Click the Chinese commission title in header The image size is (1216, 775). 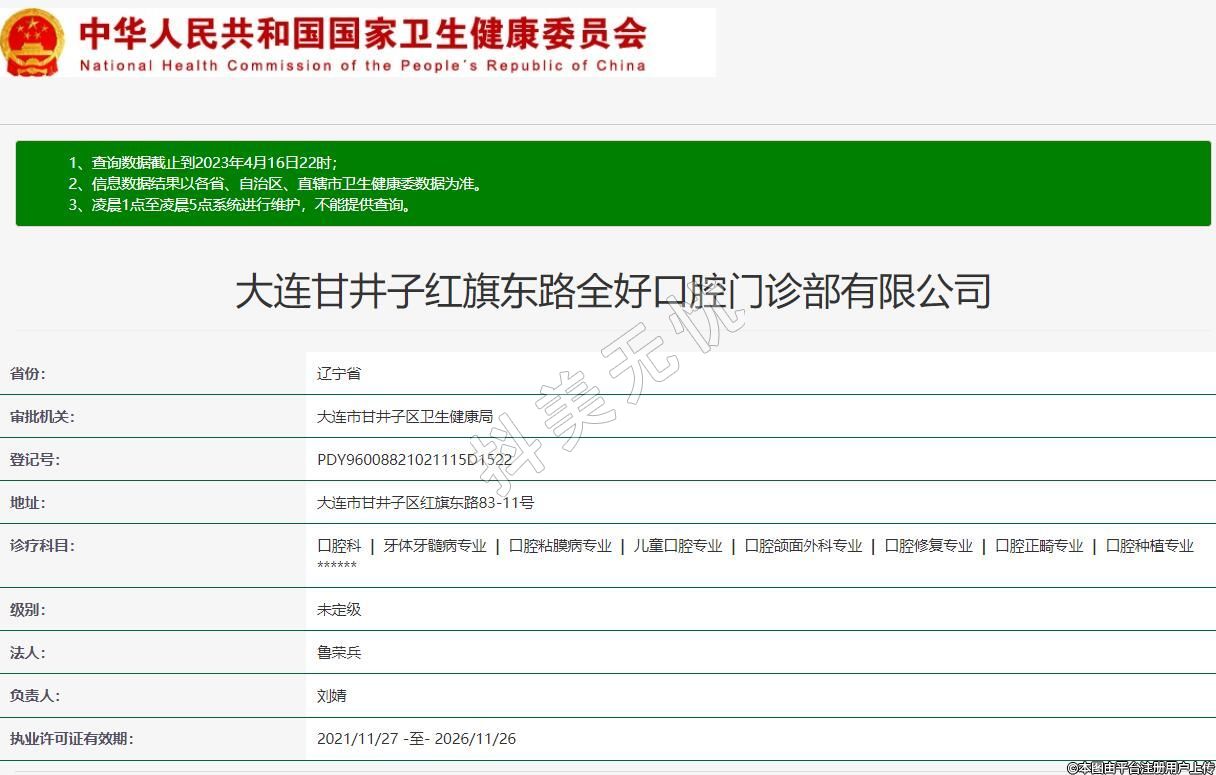(x=362, y=33)
